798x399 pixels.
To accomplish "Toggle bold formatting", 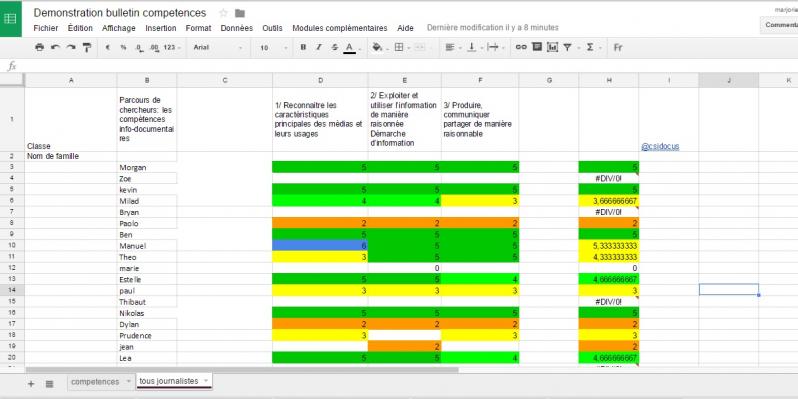I will [x=303, y=47].
